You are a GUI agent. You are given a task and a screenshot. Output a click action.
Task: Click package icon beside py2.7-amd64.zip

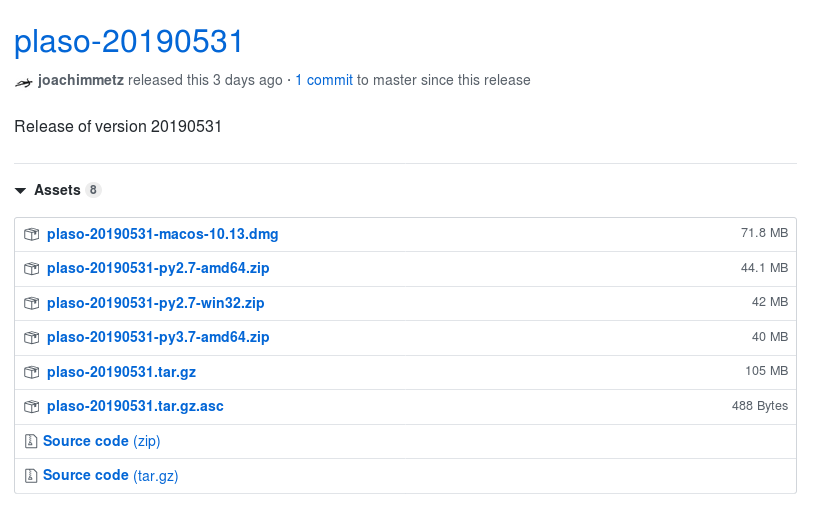[x=31, y=269]
